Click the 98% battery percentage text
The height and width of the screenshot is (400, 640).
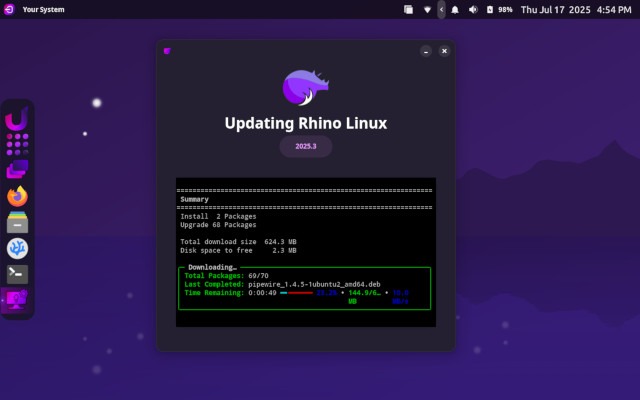coord(505,9)
